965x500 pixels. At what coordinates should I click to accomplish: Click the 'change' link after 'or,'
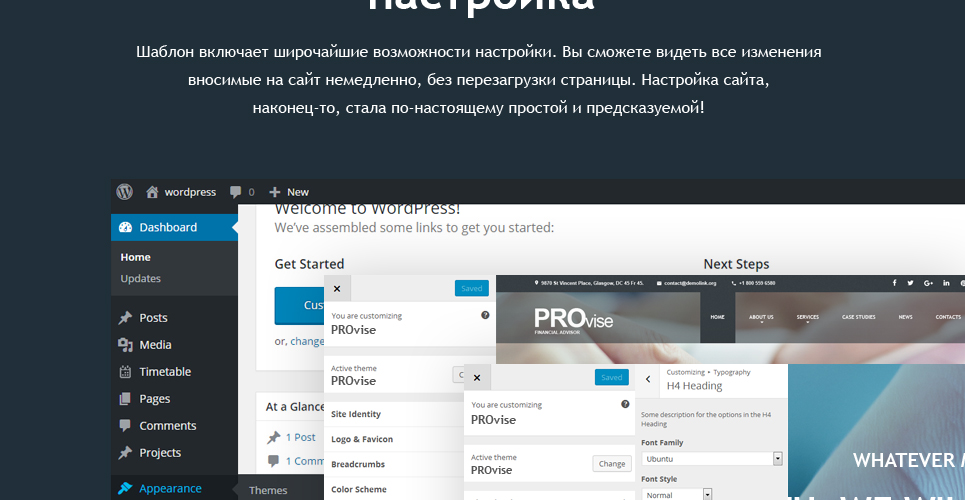[307, 341]
